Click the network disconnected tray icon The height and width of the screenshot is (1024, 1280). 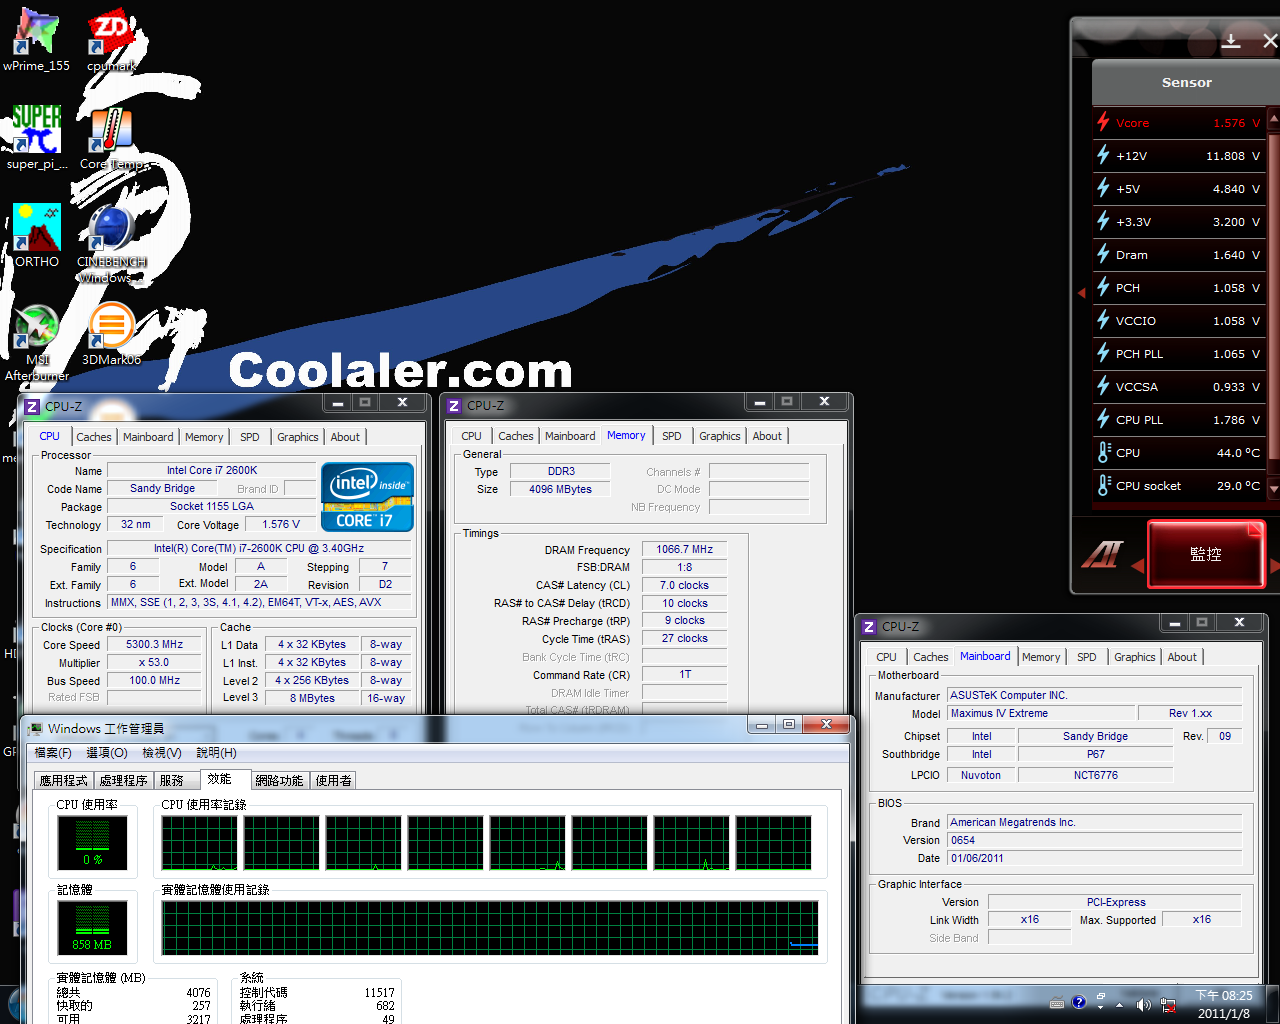(x=1167, y=1004)
